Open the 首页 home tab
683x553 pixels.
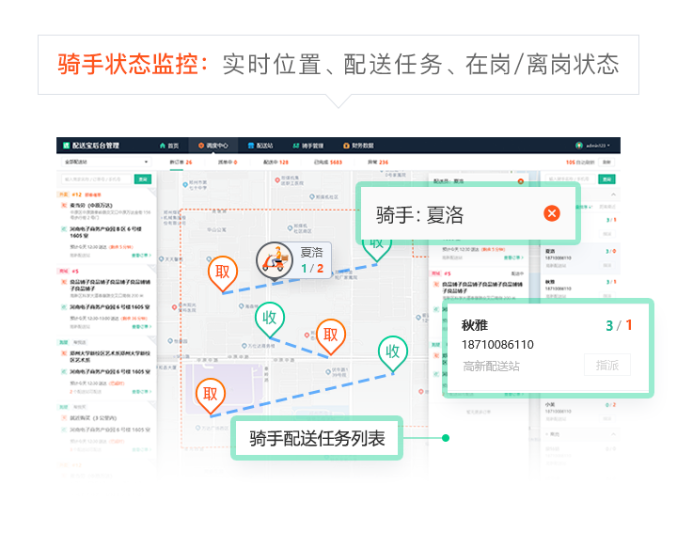point(169,145)
